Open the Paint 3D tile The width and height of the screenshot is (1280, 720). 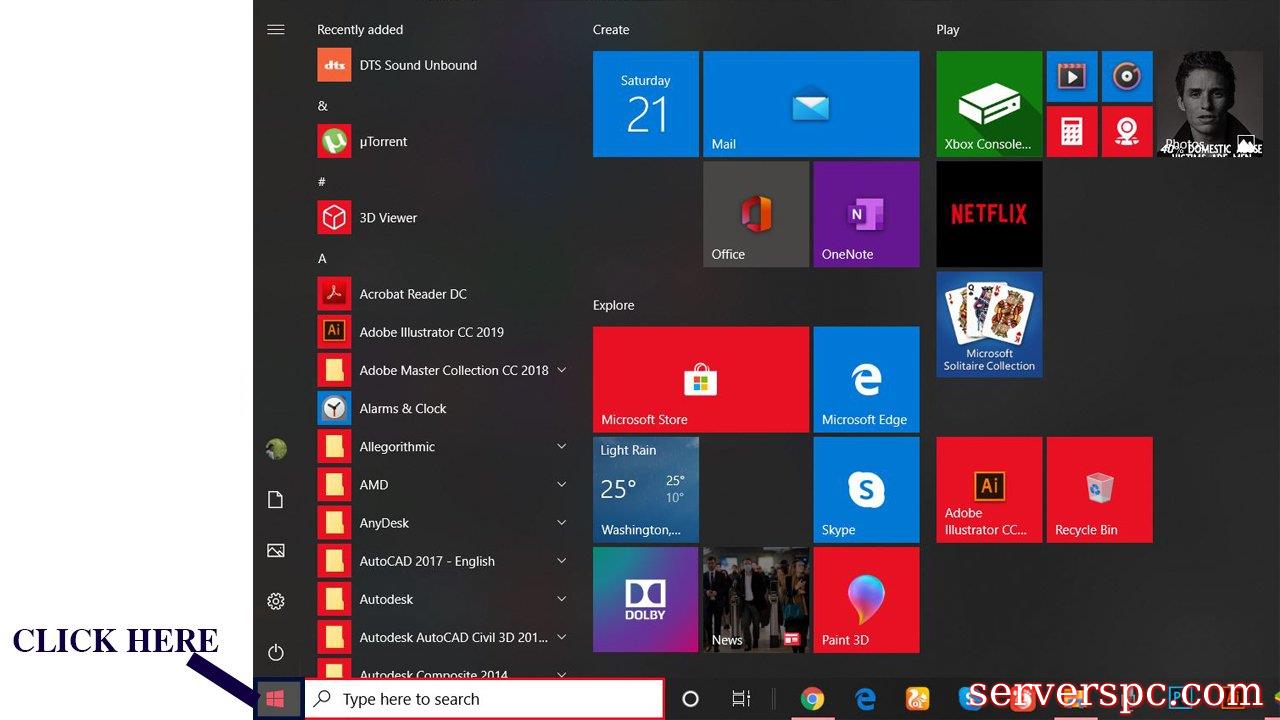tap(865, 600)
